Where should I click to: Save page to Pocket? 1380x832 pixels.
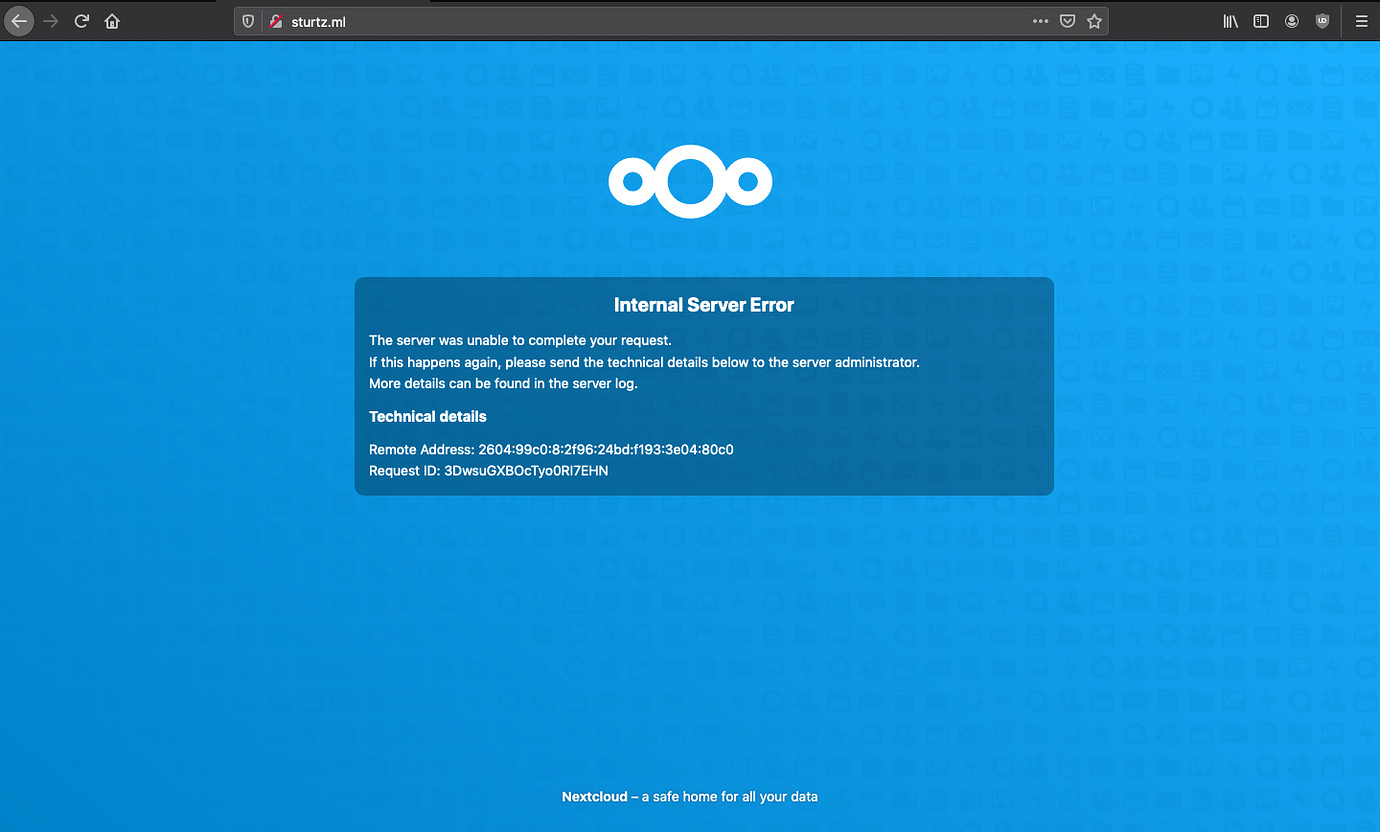pos(1067,21)
